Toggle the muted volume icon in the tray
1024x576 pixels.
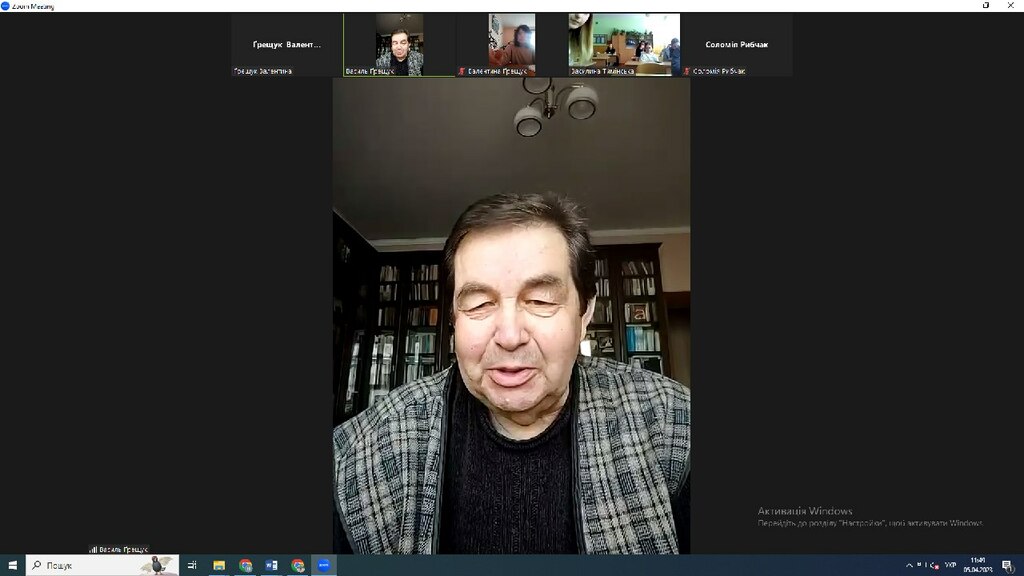click(935, 565)
